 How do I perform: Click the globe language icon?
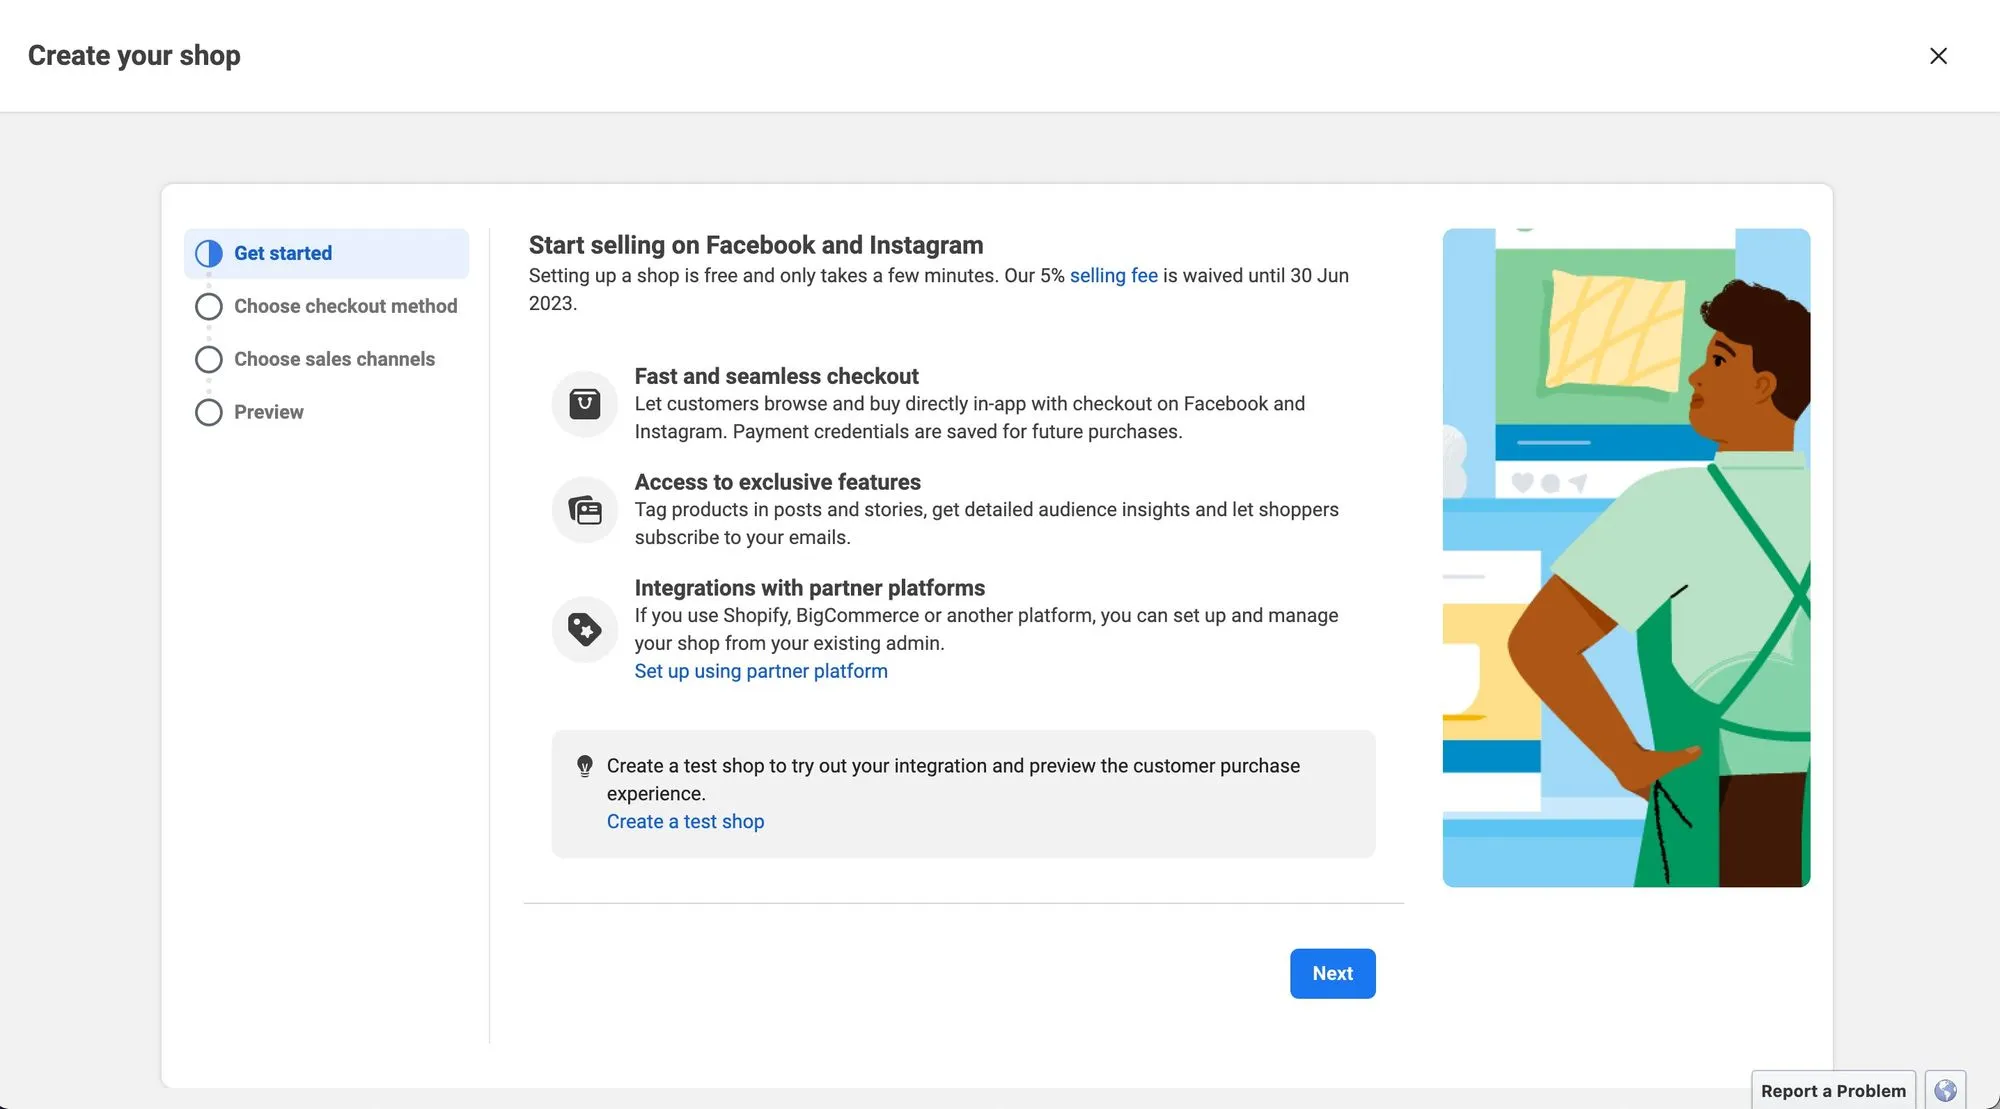point(1945,1090)
